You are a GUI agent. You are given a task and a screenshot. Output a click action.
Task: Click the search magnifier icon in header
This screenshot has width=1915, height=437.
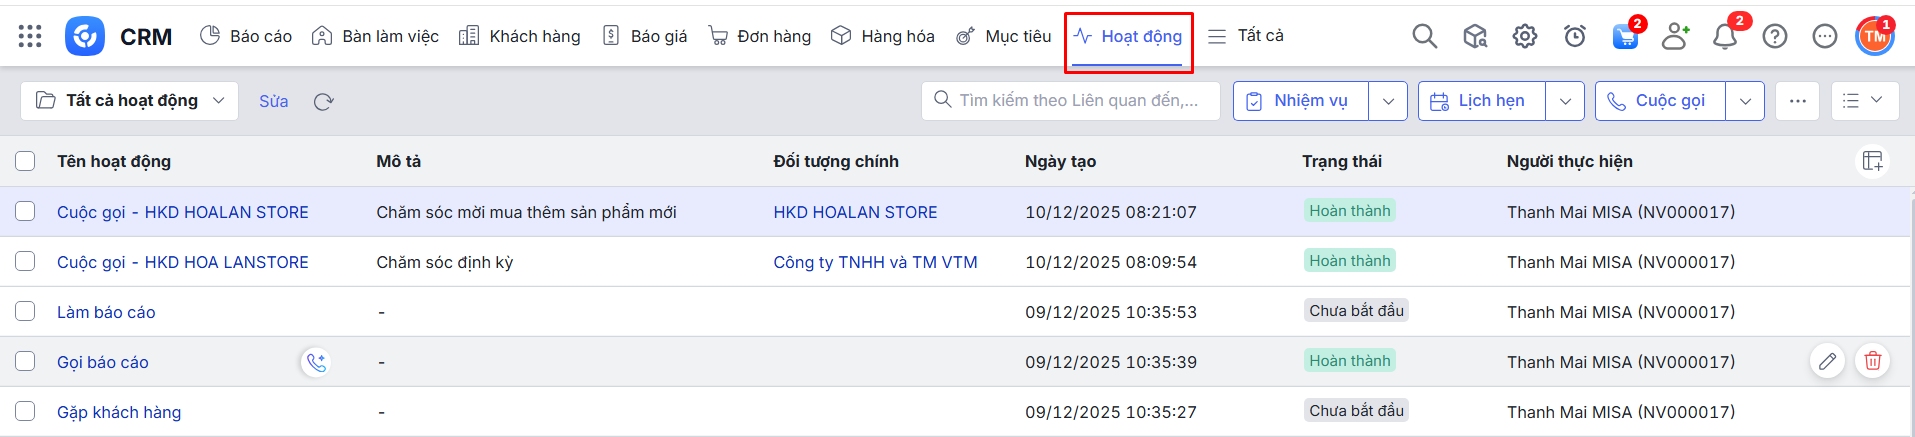tap(1424, 37)
